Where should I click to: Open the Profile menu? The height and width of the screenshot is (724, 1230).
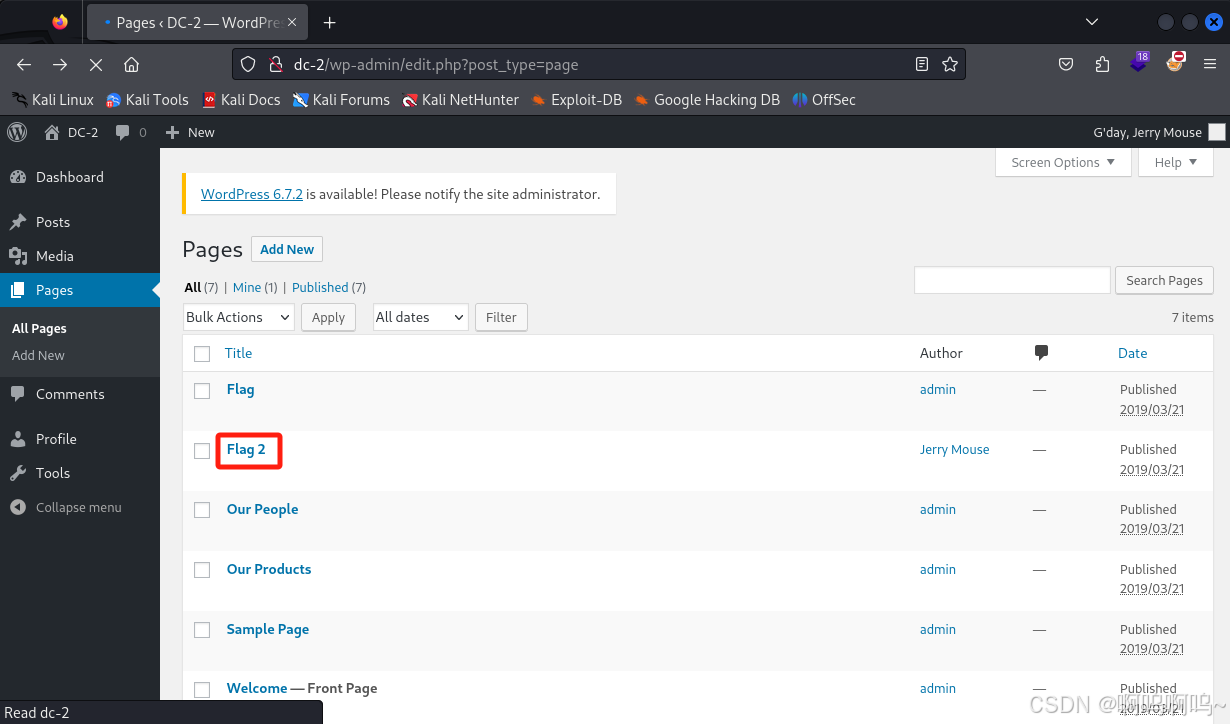80,439
